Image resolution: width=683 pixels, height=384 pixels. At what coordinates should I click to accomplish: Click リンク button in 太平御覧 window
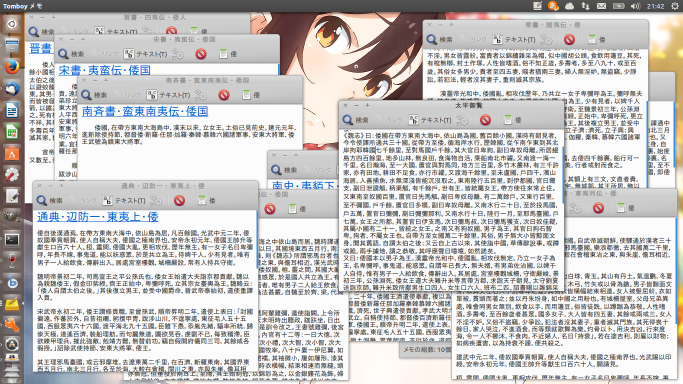(389, 120)
